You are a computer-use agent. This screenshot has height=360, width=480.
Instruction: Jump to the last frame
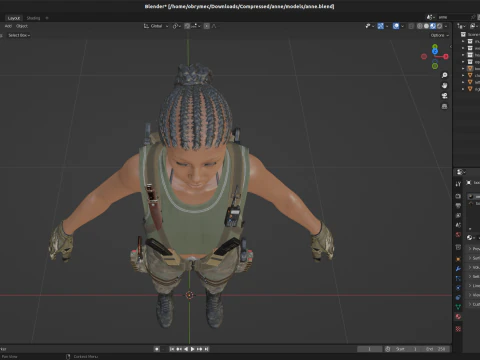click(206, 349)
